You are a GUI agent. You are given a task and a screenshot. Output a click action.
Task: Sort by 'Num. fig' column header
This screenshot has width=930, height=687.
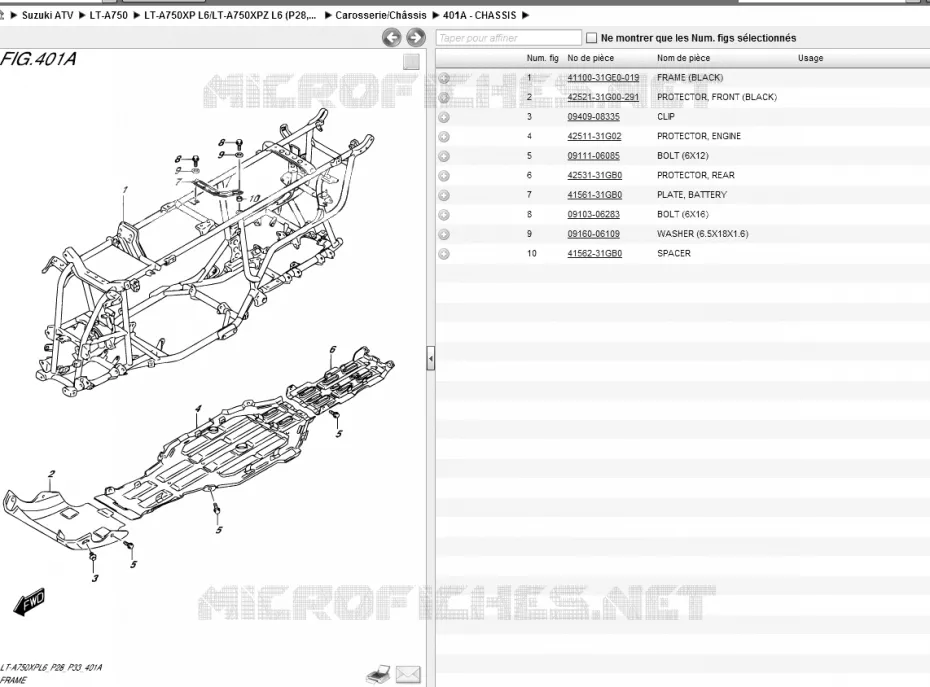(543, 58)
